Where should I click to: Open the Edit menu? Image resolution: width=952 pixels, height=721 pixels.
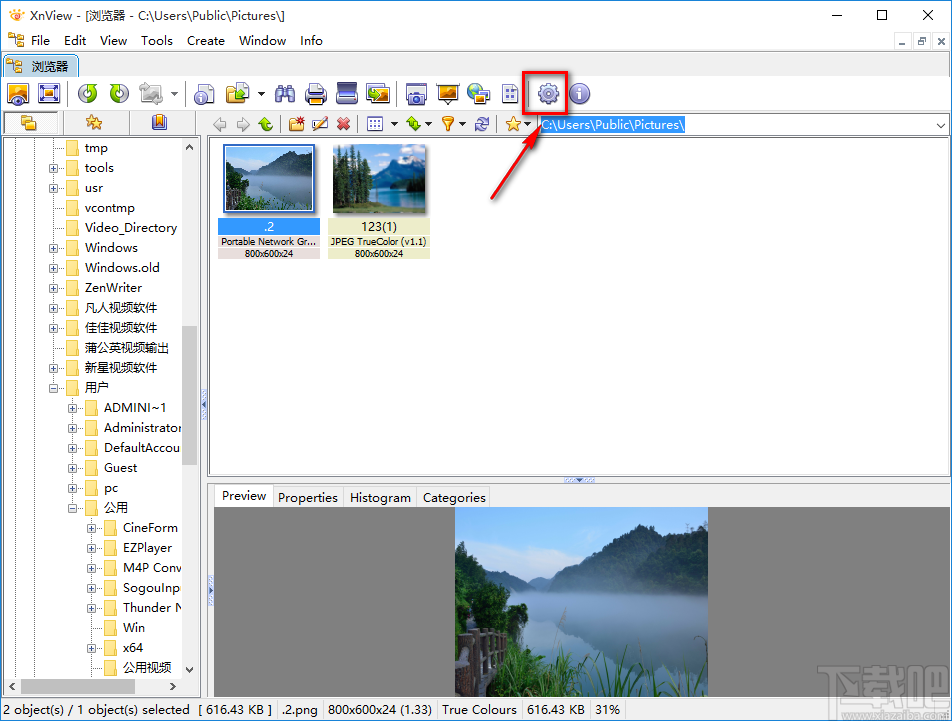pyautogui.click(x=75, y=41)
